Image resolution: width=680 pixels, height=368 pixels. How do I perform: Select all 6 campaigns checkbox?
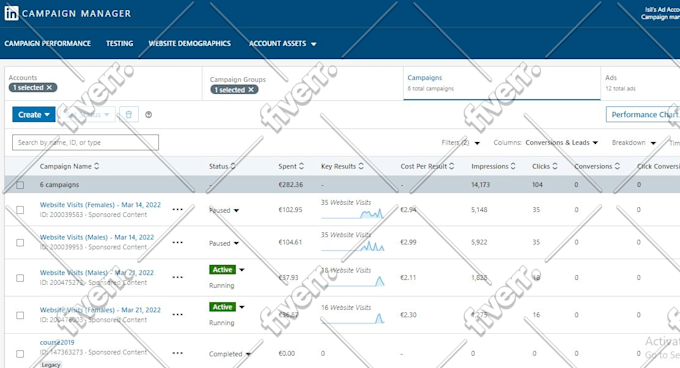pyautogui.click(x=20, y=185)
